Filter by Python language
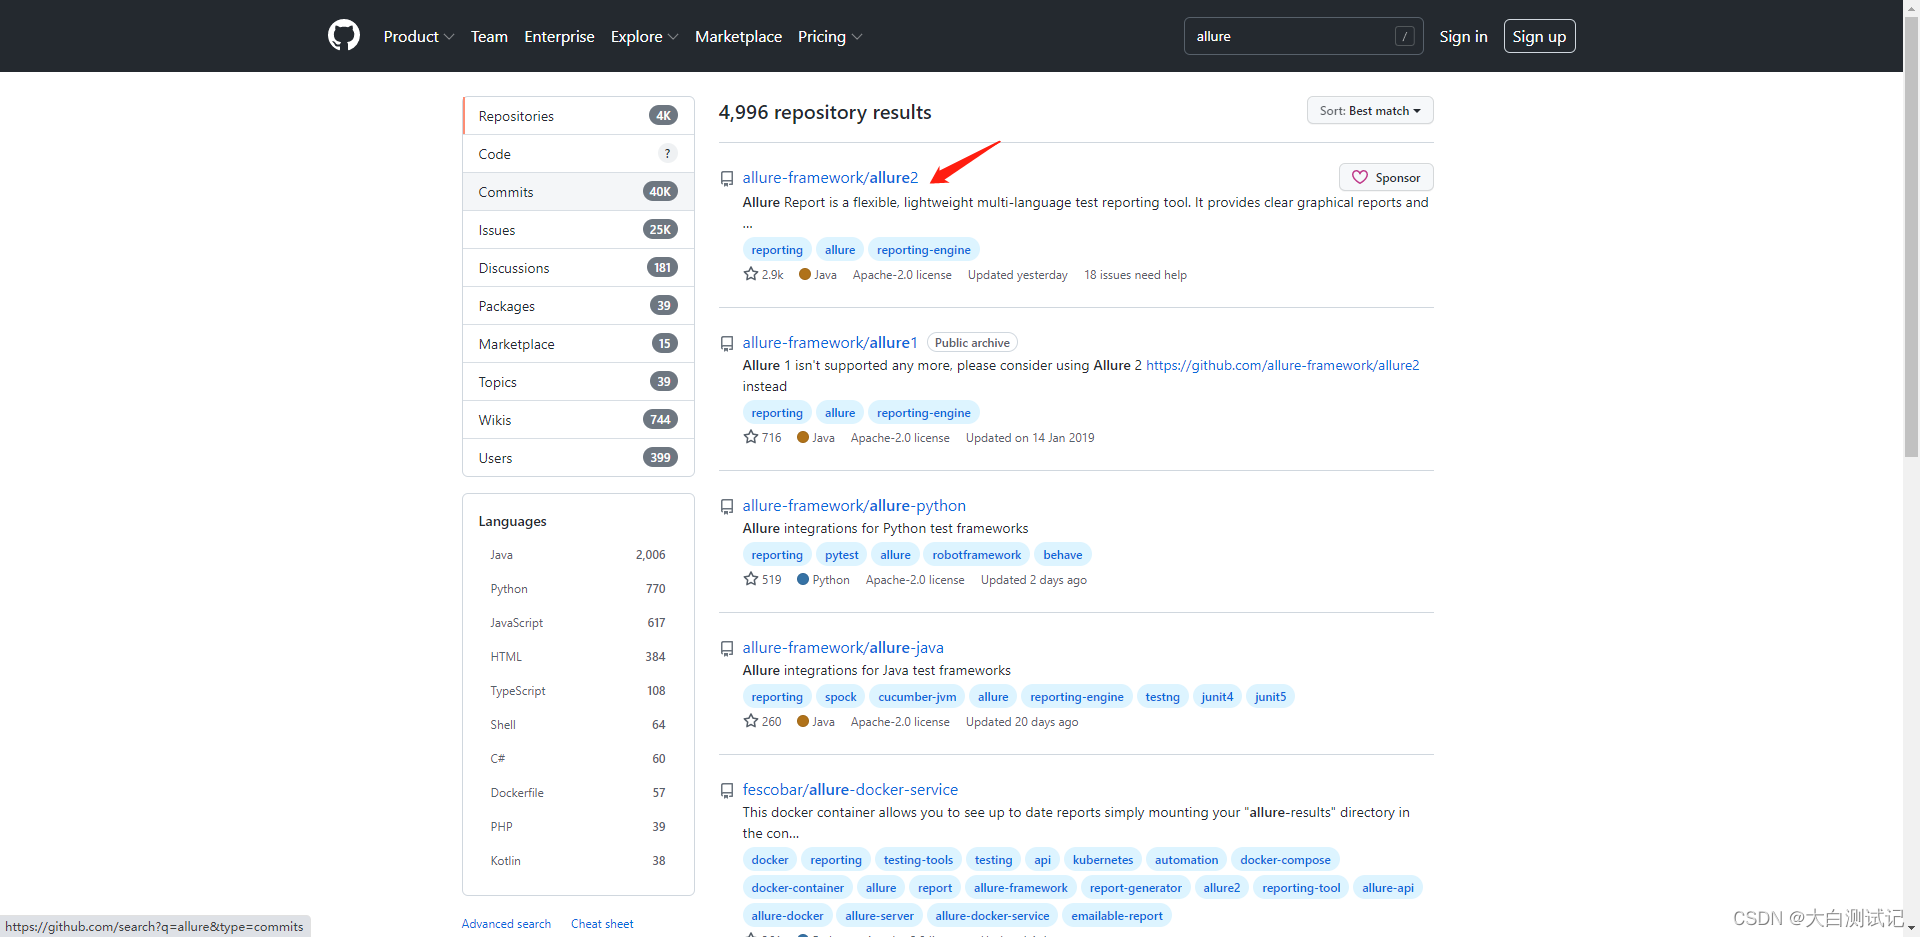1920x937 pixels. pyautogui.click(x=578, y=589)
